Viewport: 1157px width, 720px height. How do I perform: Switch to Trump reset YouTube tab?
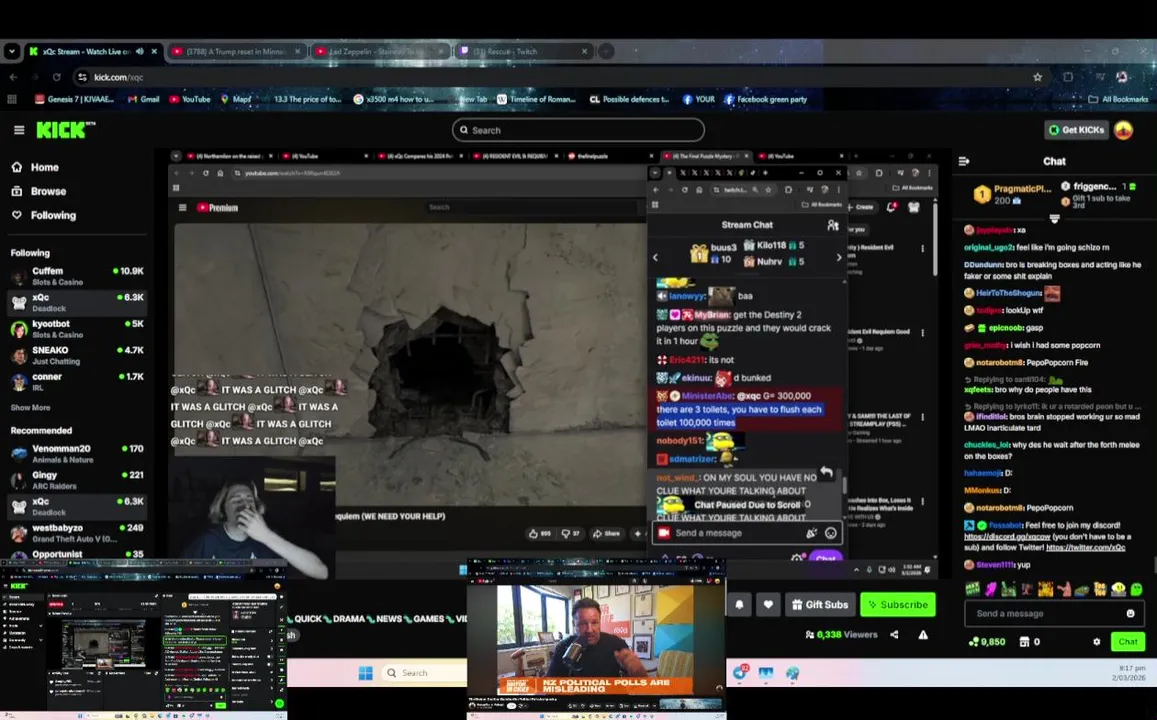point(236,52)
